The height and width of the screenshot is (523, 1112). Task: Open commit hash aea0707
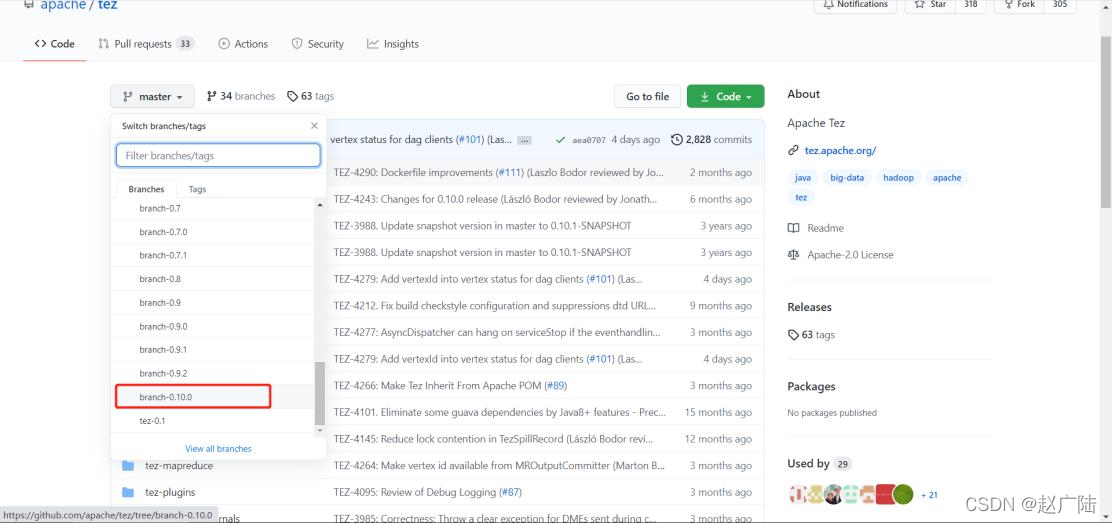589,140
